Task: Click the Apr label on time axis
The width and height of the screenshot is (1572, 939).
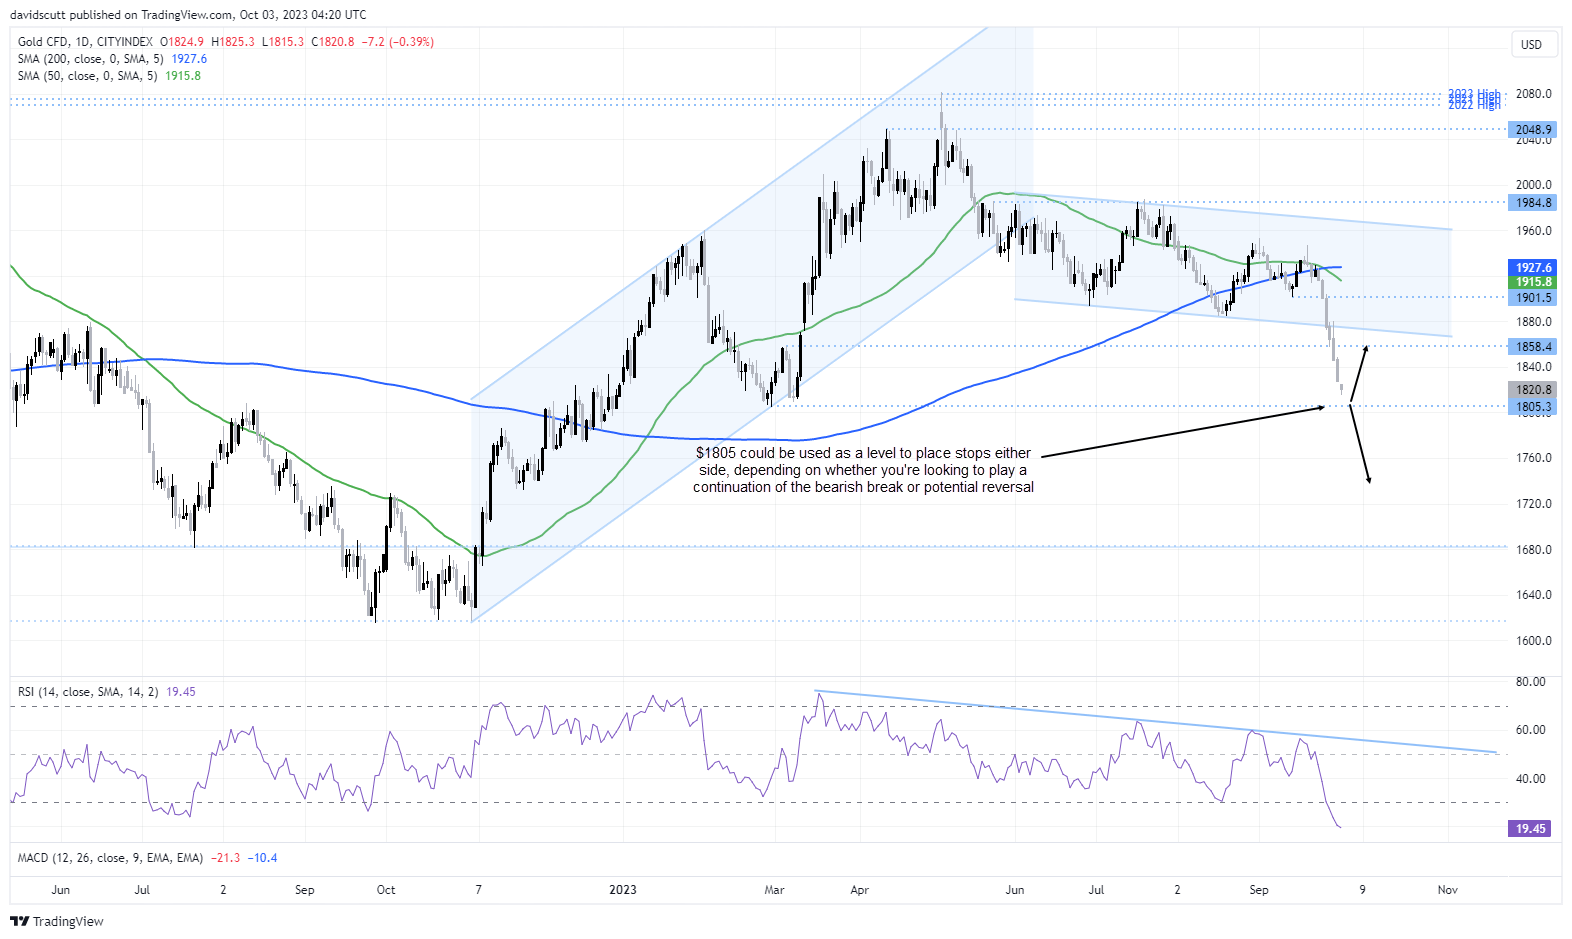Action: (x=860, y=890)
